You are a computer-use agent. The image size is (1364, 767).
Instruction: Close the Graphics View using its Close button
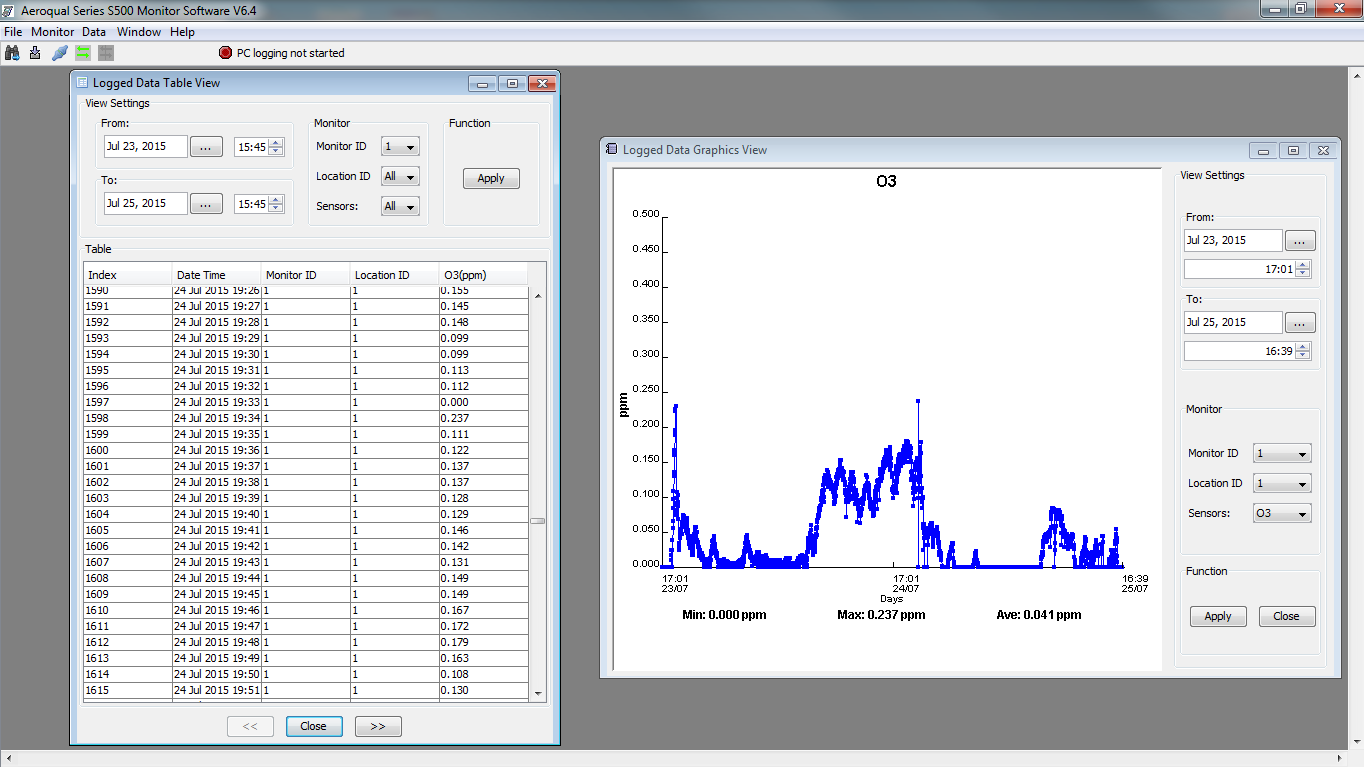1287,616
